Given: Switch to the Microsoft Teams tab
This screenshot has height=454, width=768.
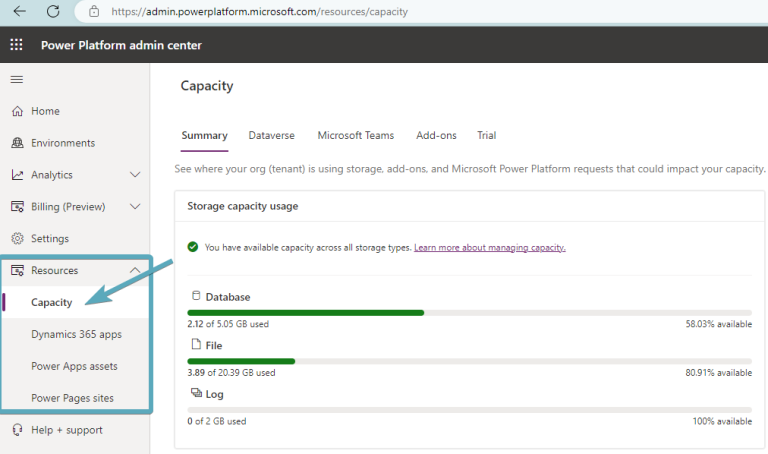Looking at the screenshot, I should click(356, 135).
